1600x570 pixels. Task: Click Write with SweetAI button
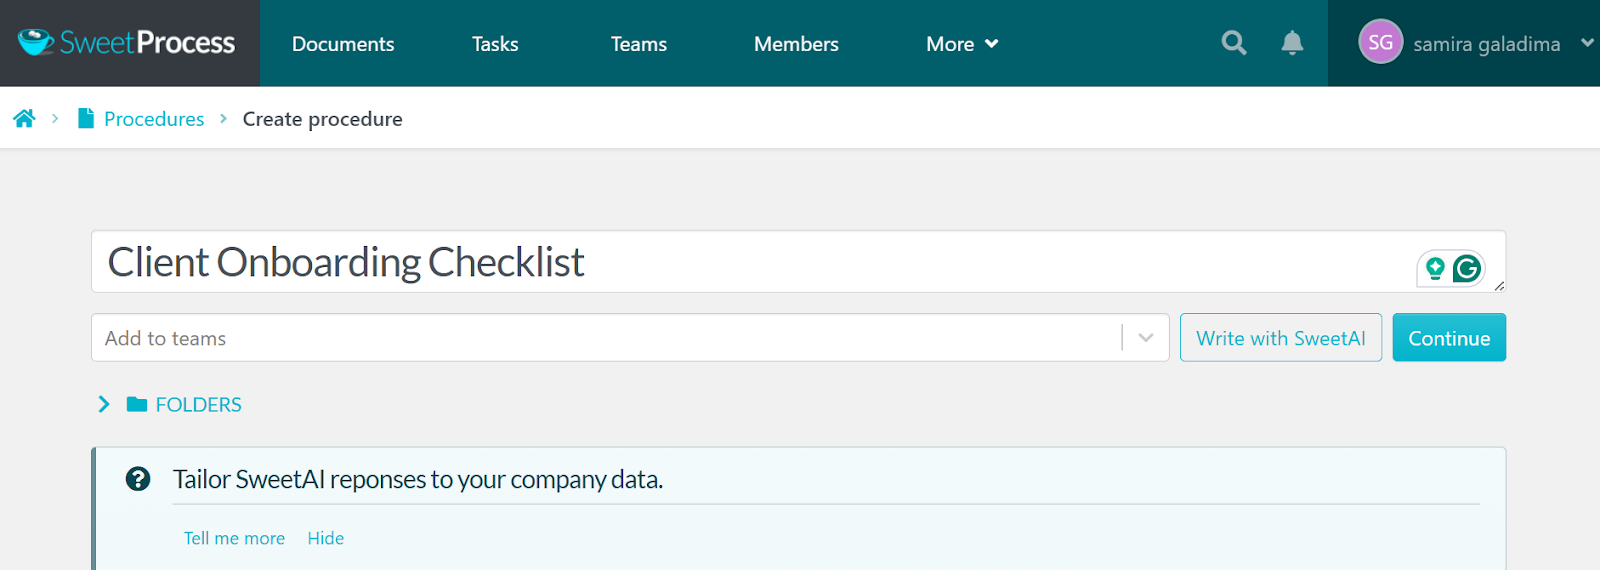click(x=1281, y=338)
